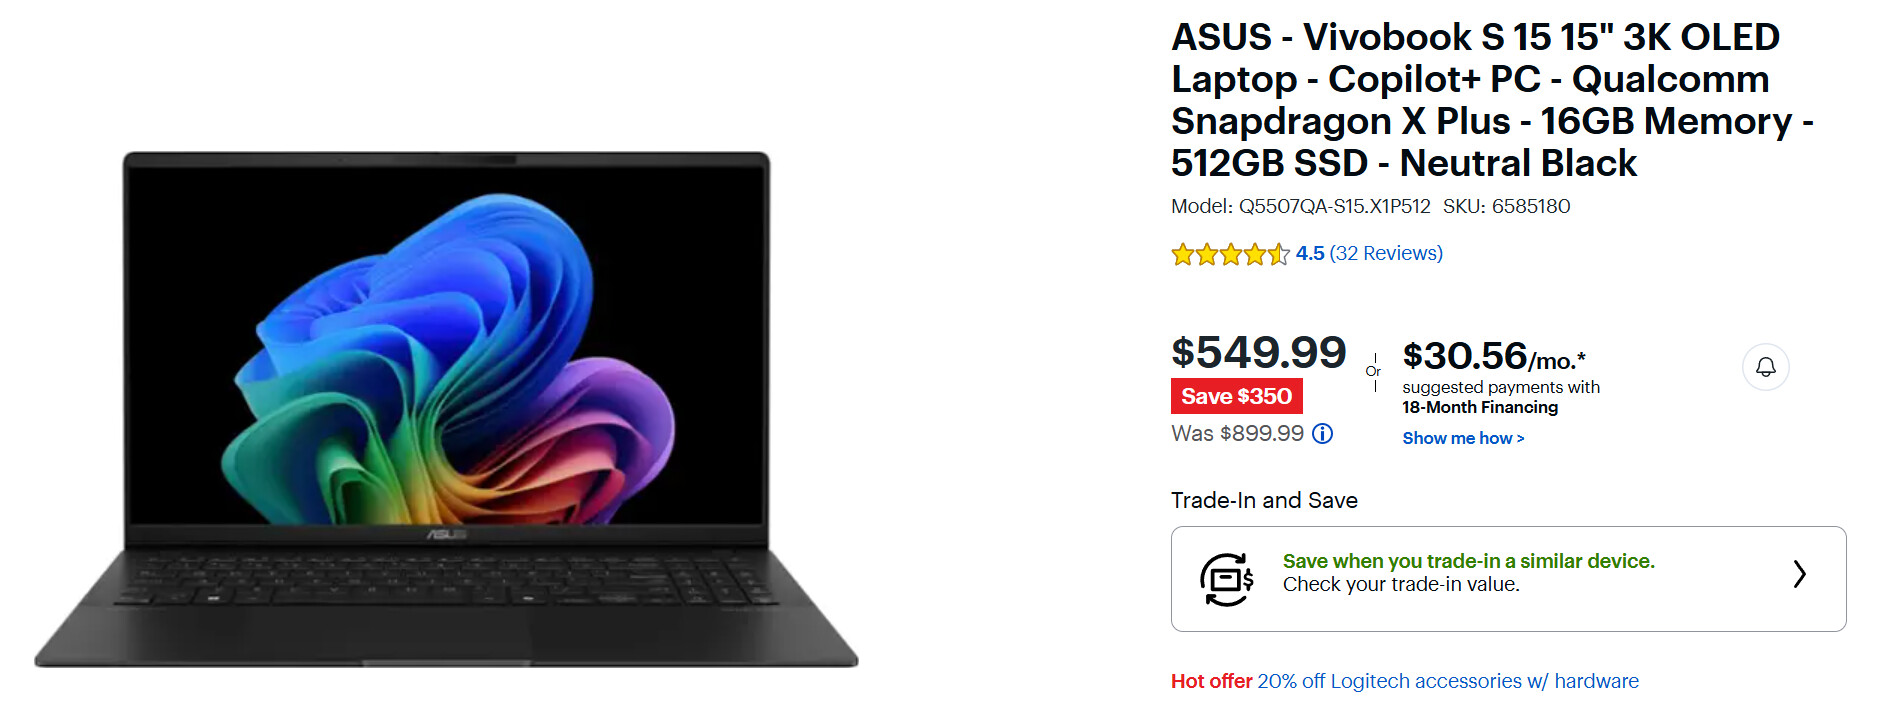Click the 4.5 rating score

pyautogui.click(x=1310, y=254)
